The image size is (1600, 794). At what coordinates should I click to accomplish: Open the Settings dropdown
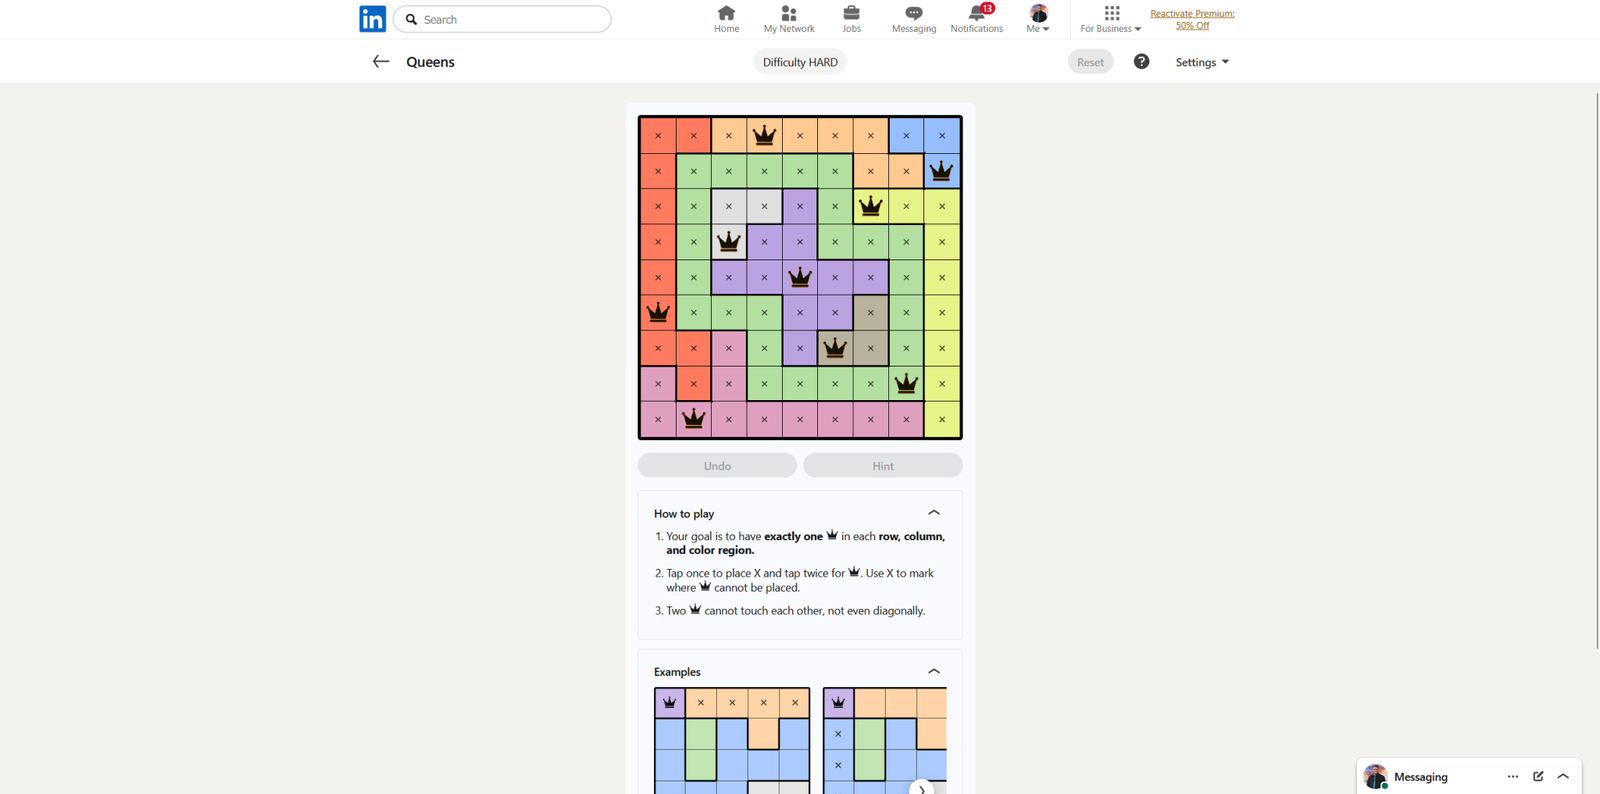1202,62
